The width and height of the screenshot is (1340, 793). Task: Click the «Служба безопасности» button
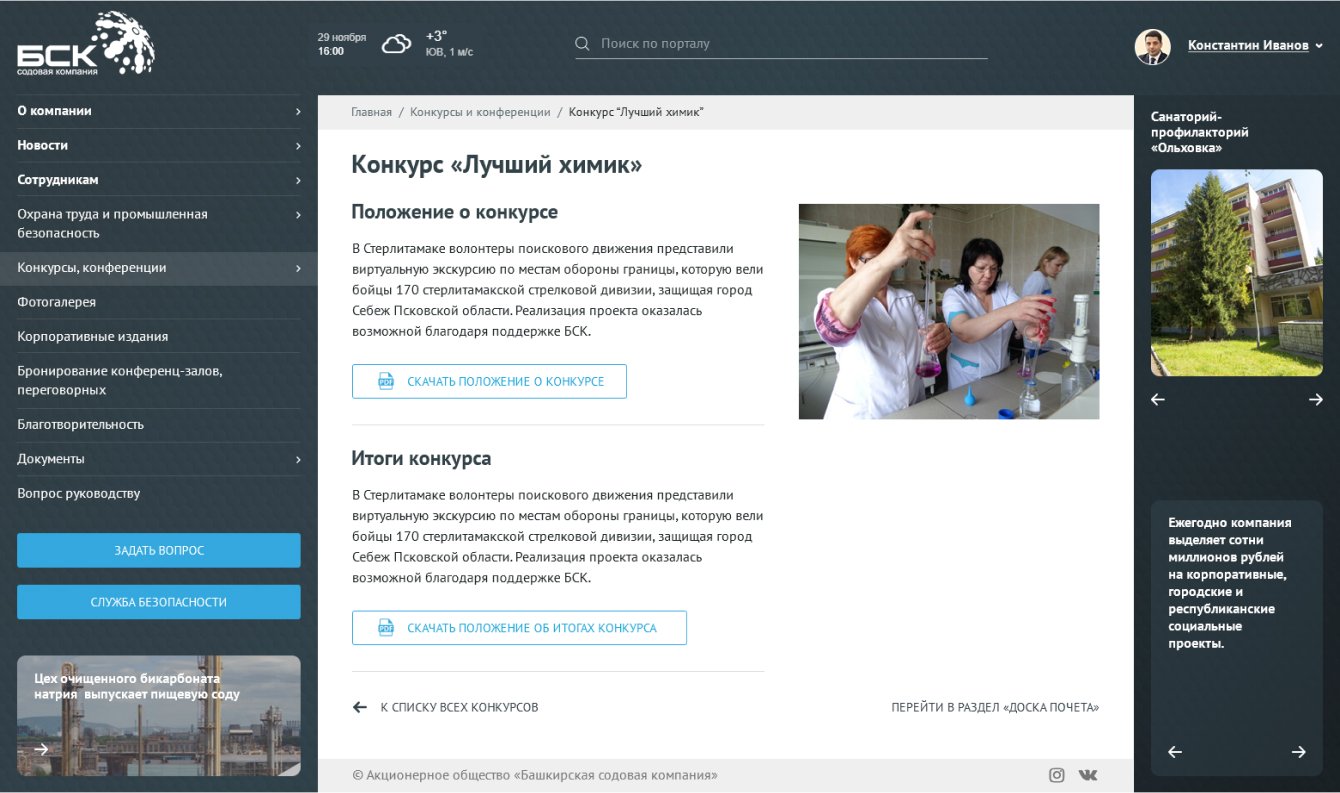click(159, 602)
